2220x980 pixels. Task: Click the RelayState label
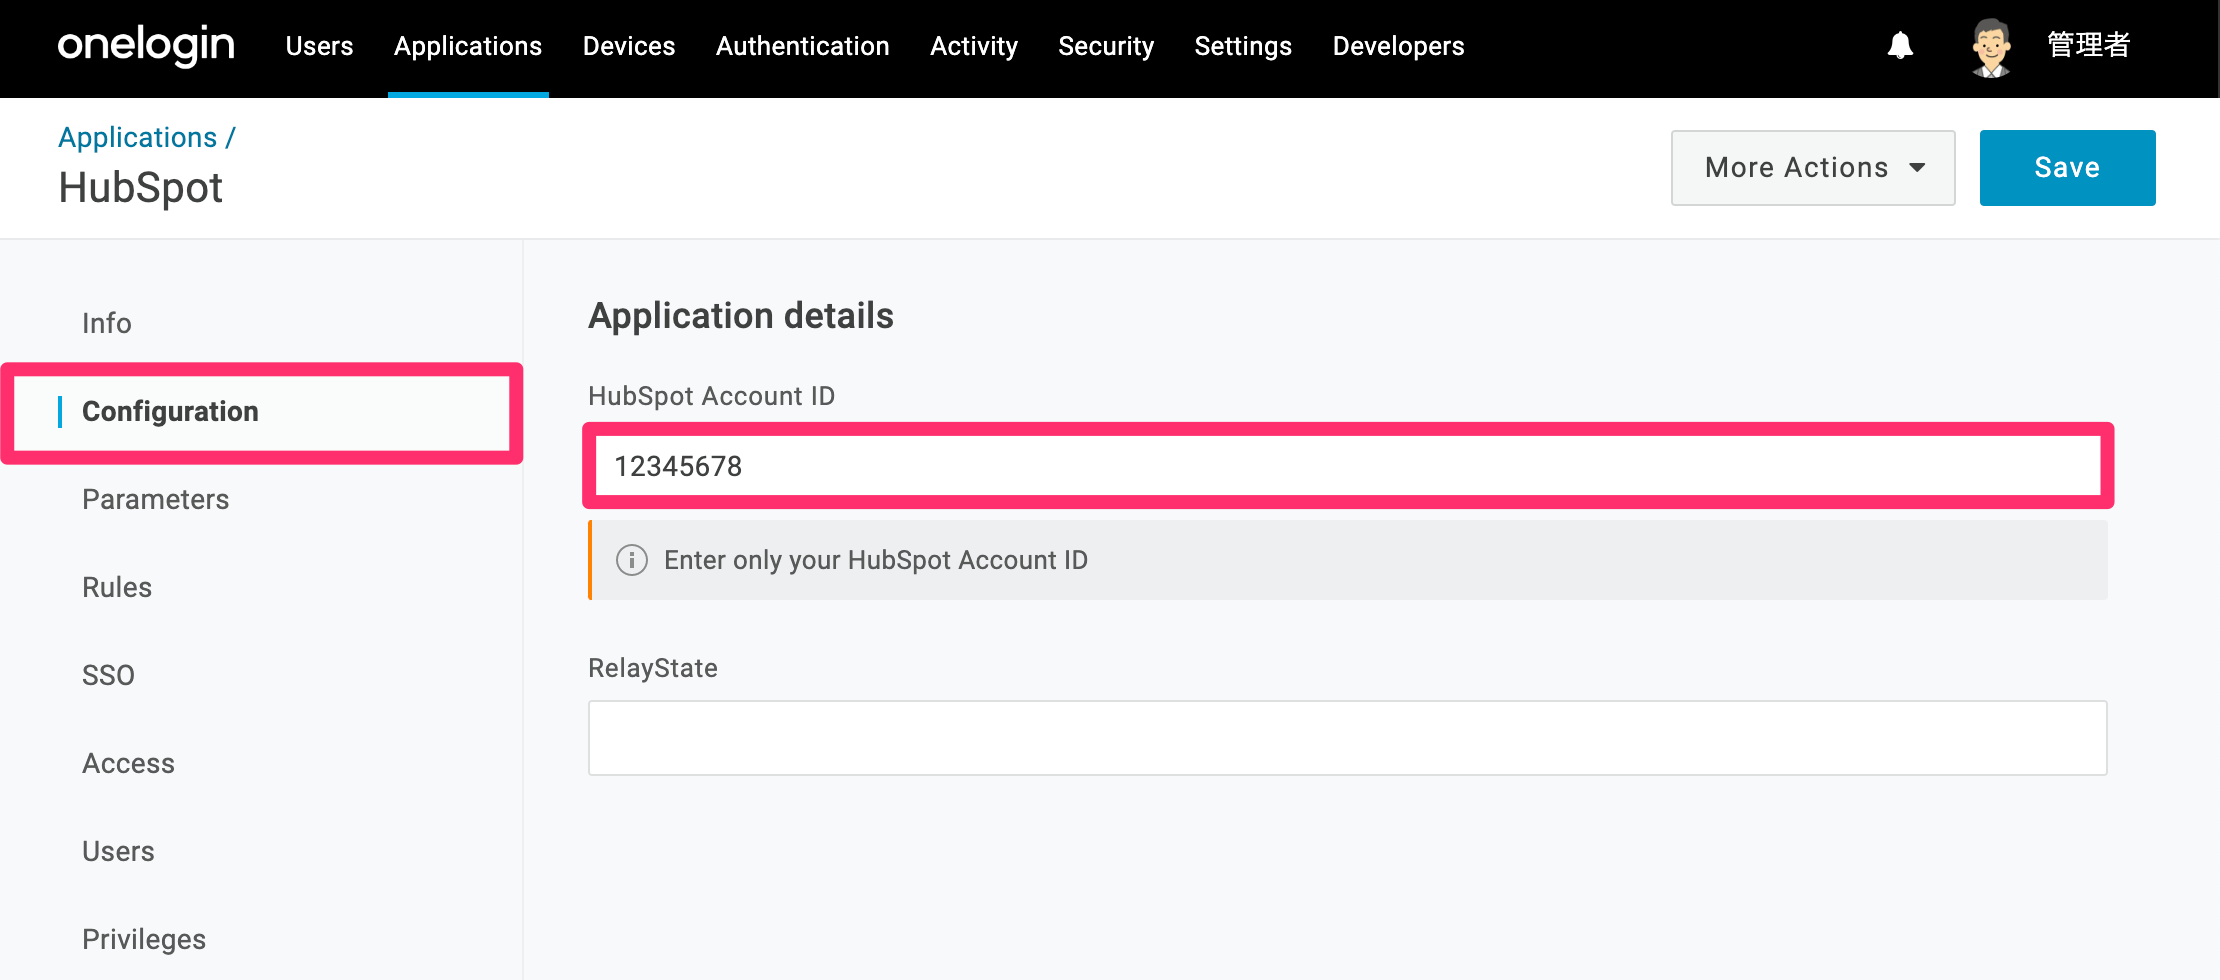[653, 668]
